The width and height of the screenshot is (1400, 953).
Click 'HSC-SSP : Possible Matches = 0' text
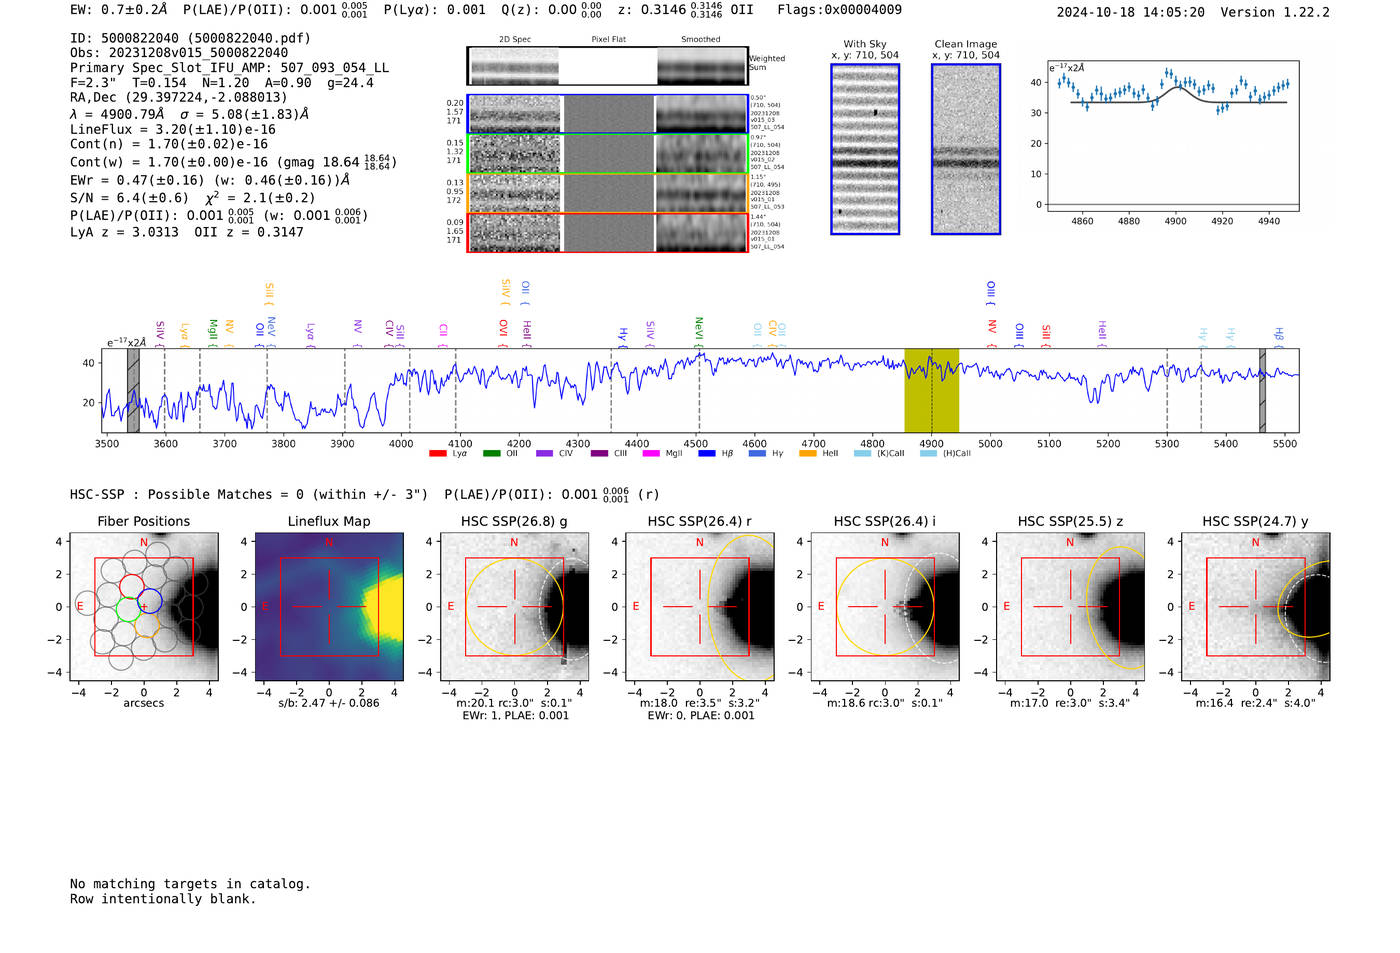coord(186,494)
